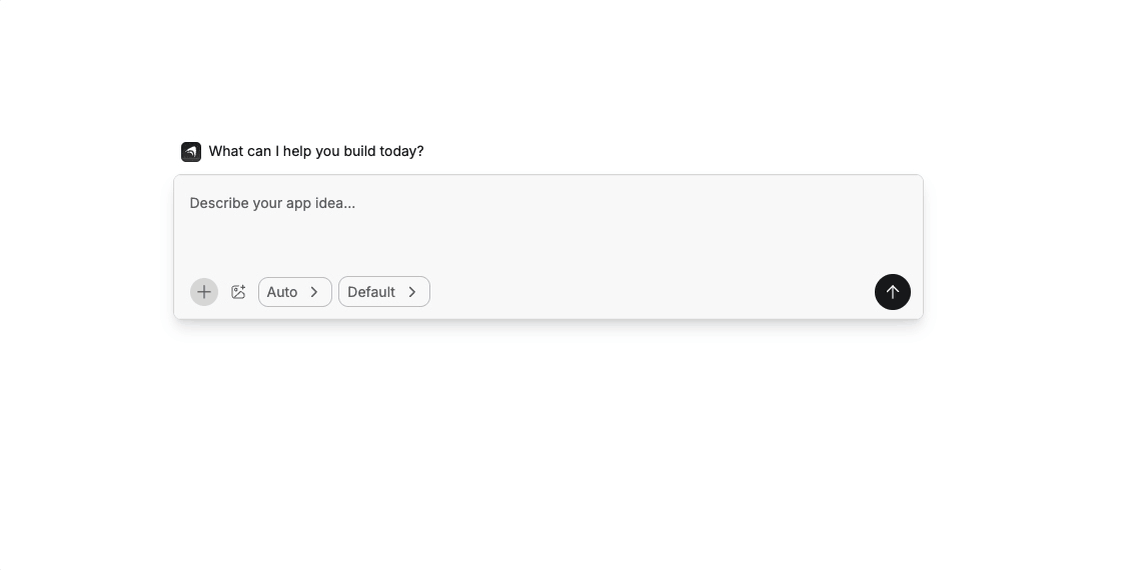Select the Auto mode pill

point(294,292)
